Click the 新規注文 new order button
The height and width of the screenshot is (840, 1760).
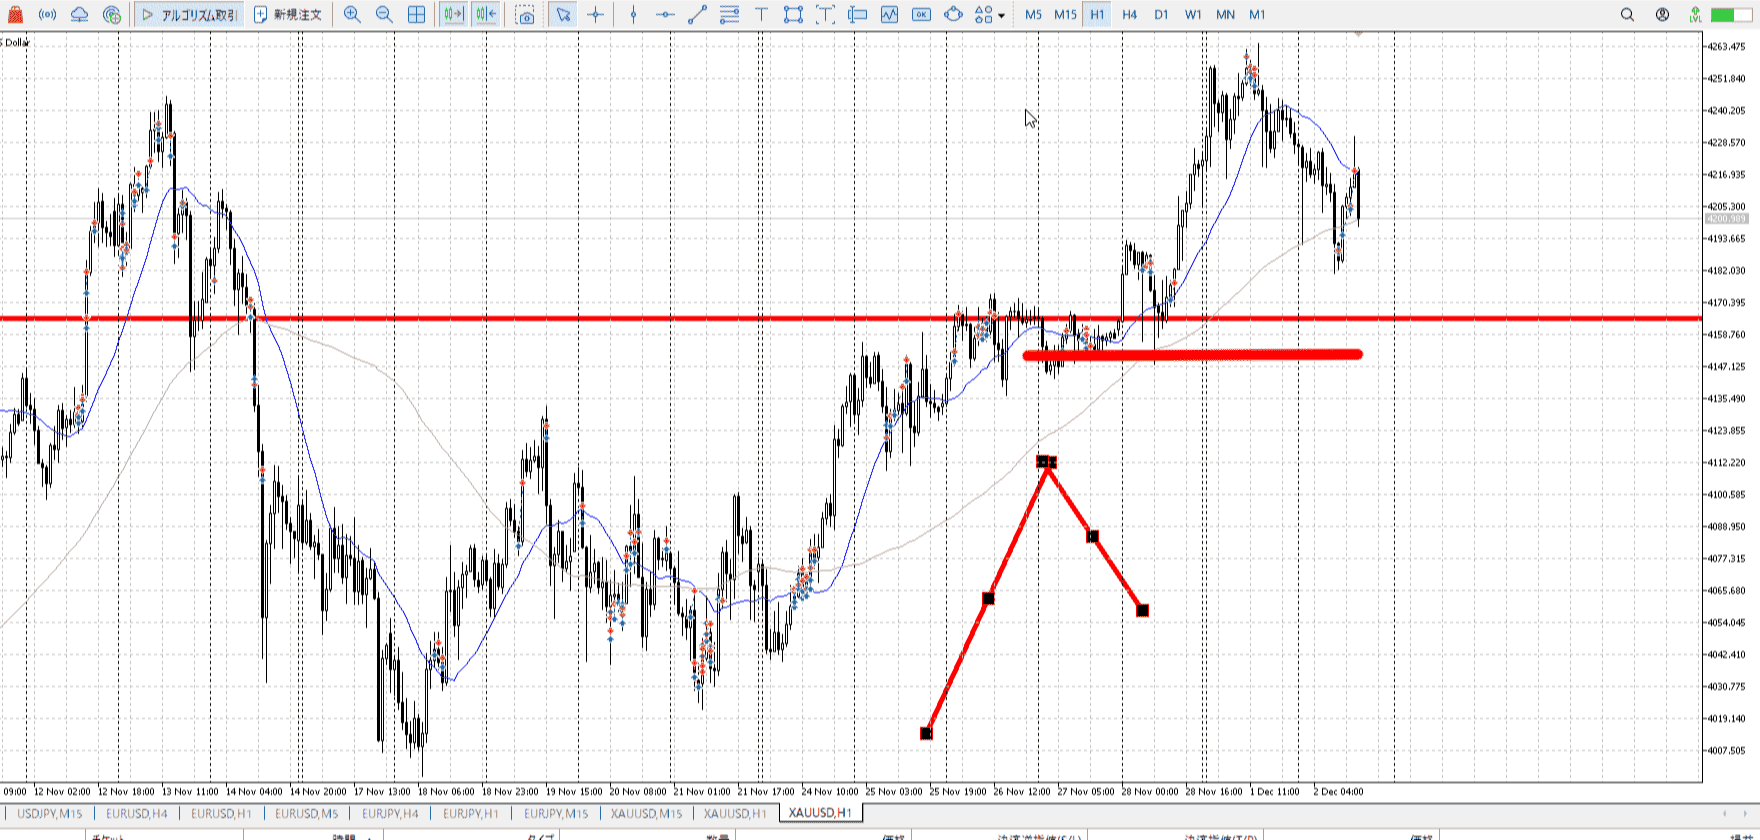tap(288, 15)
